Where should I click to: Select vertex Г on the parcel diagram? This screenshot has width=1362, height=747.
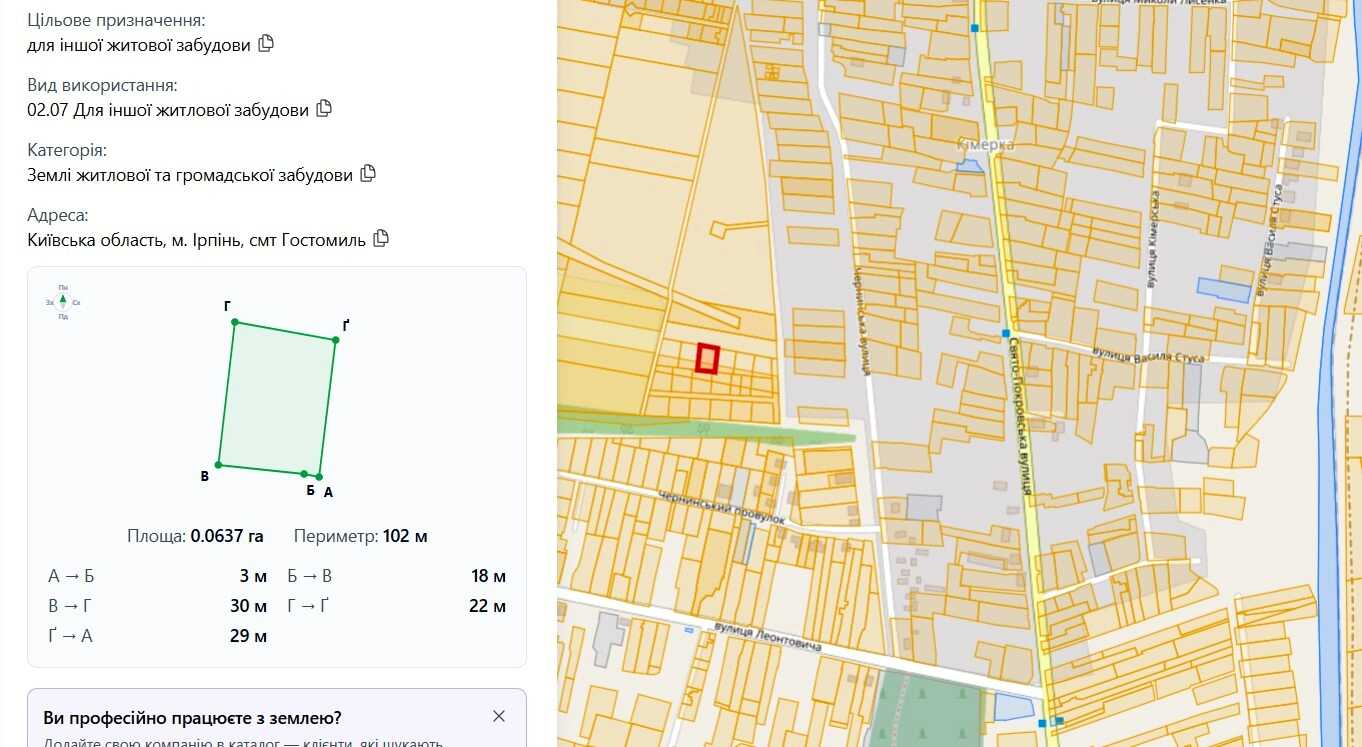pyautogui.click(x=235, y=322)
